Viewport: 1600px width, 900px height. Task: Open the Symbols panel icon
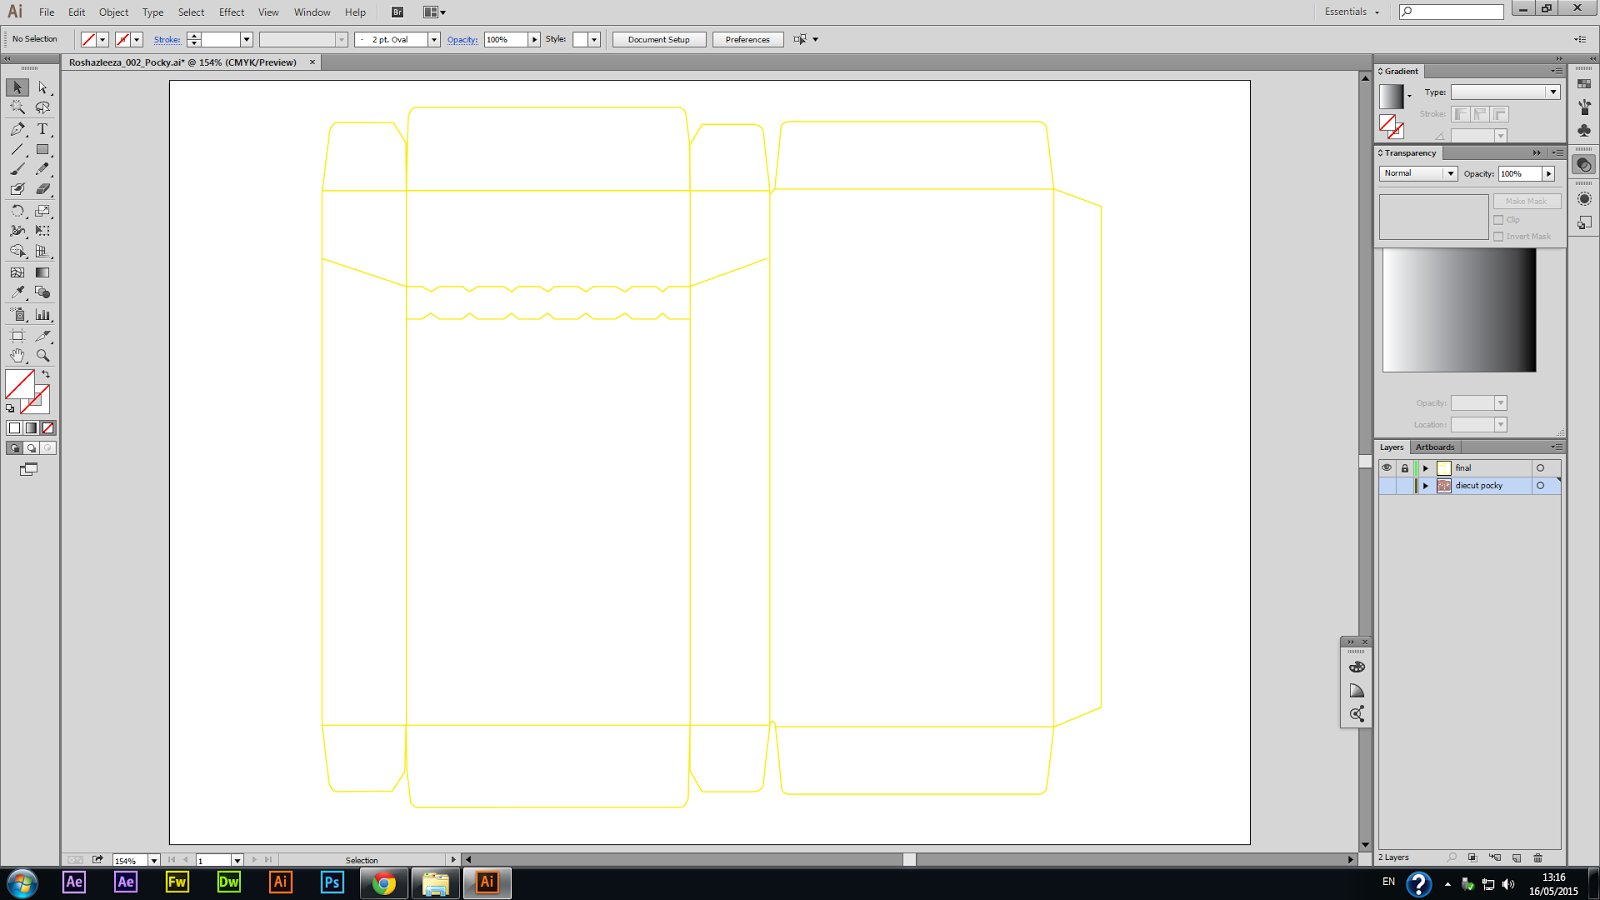[x=1584, y=130]
